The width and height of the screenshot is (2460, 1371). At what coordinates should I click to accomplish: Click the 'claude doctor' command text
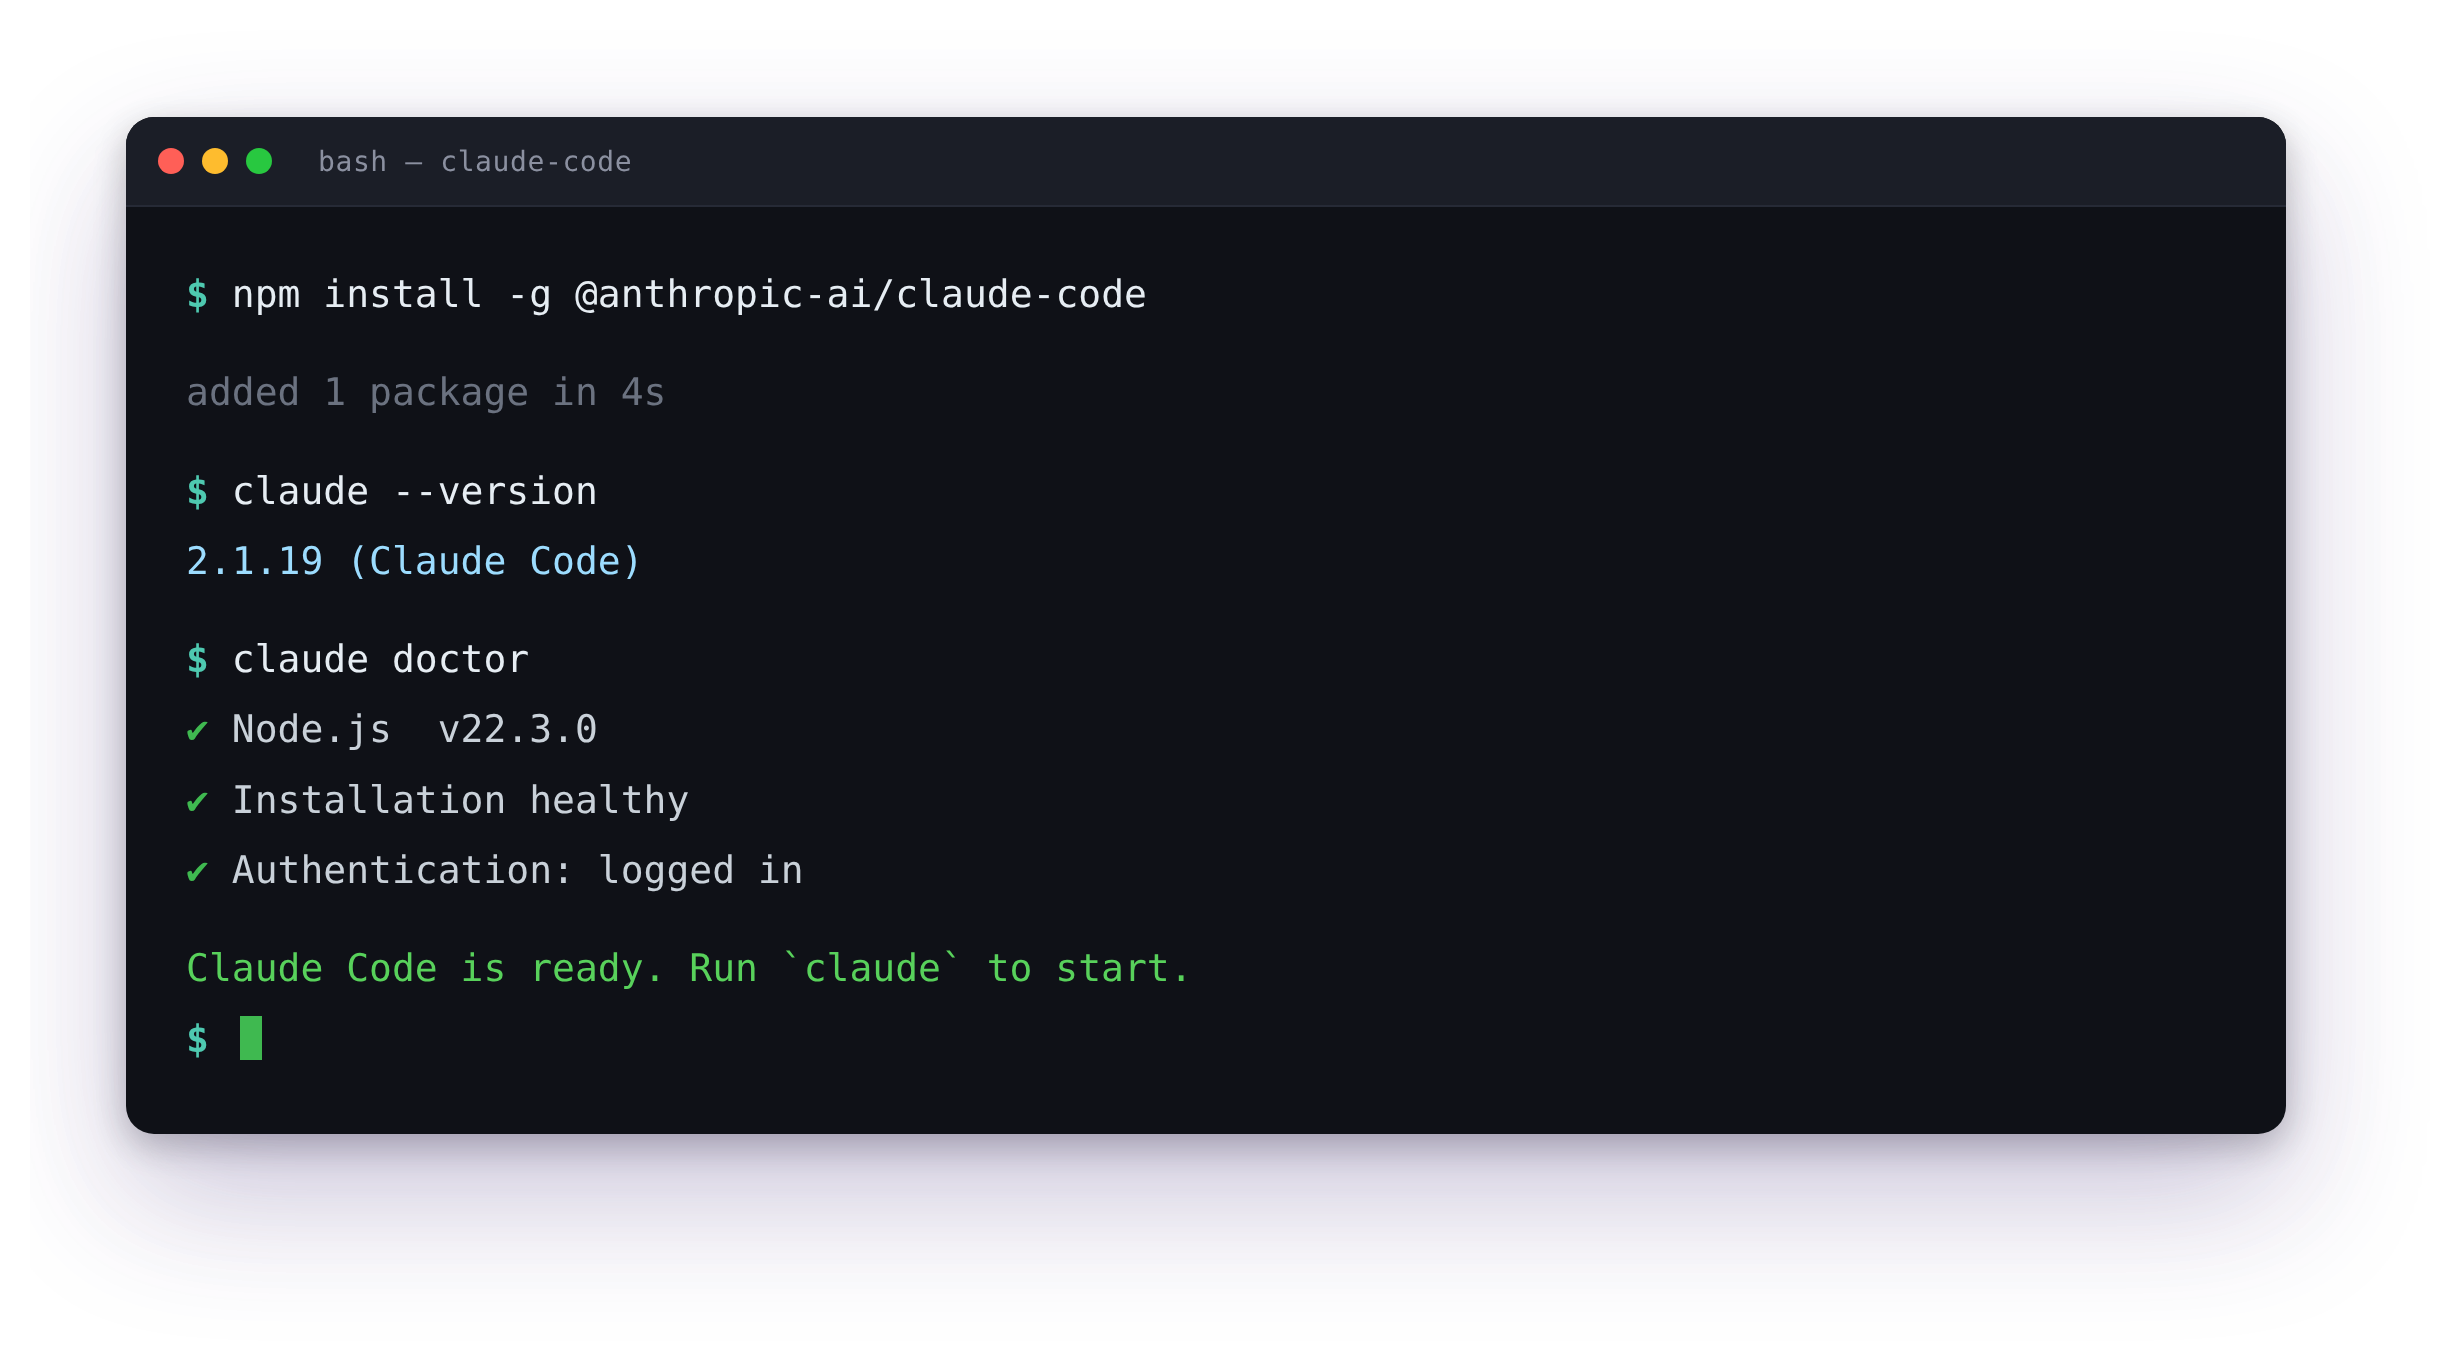pos(380,660)
